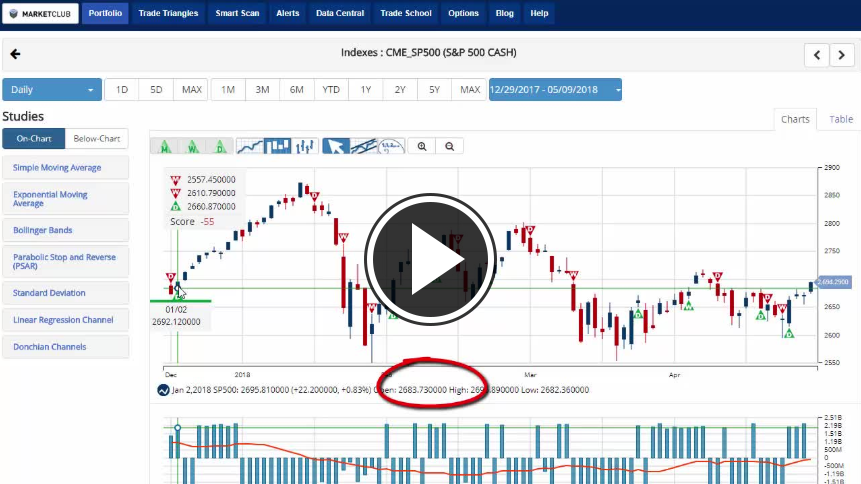The width and height of the screenshot is (861, 484).
Task: Set the chart range to 1M
Action: tap(228, 90)
